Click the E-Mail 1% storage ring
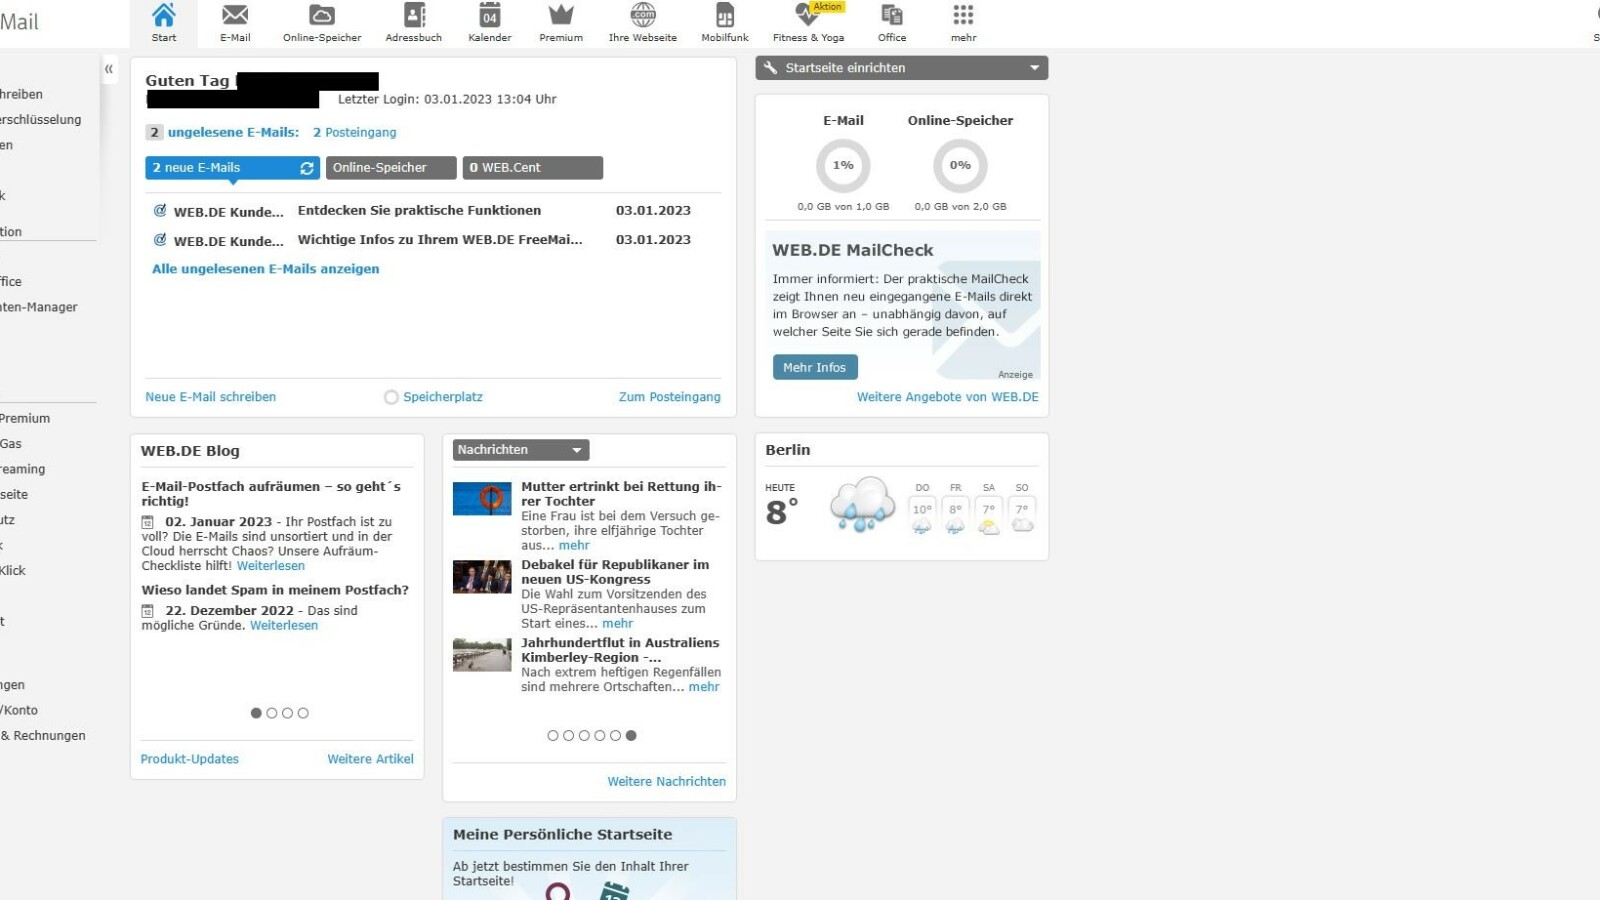The image size is (1600, 900). (x=843, y=165)
